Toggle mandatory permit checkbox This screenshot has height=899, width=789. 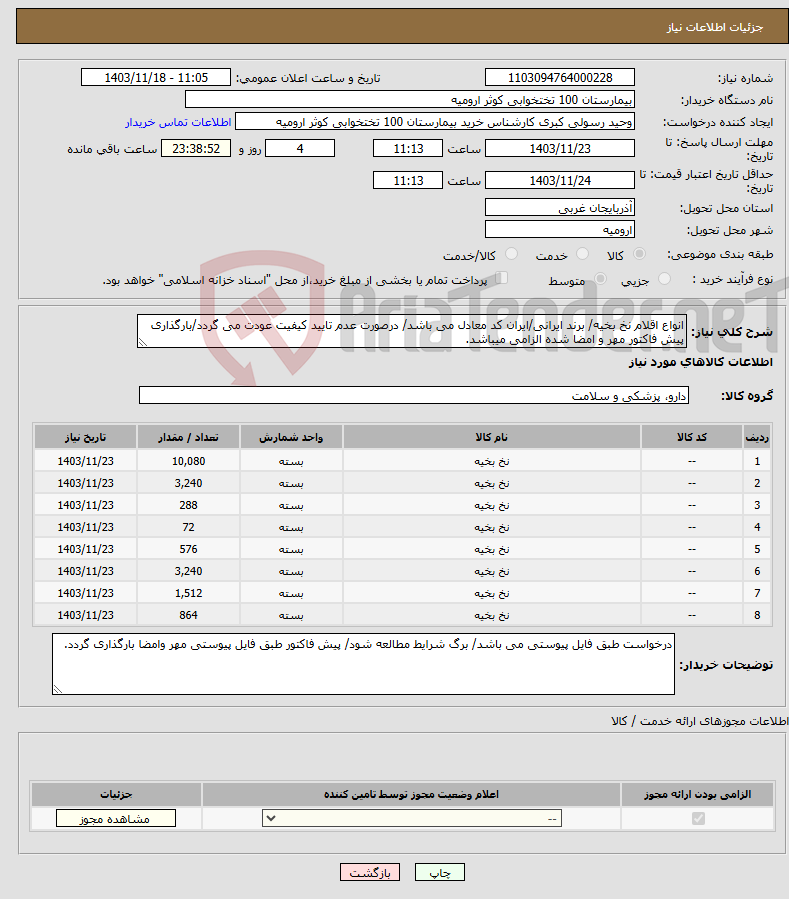tap(698, 818)
